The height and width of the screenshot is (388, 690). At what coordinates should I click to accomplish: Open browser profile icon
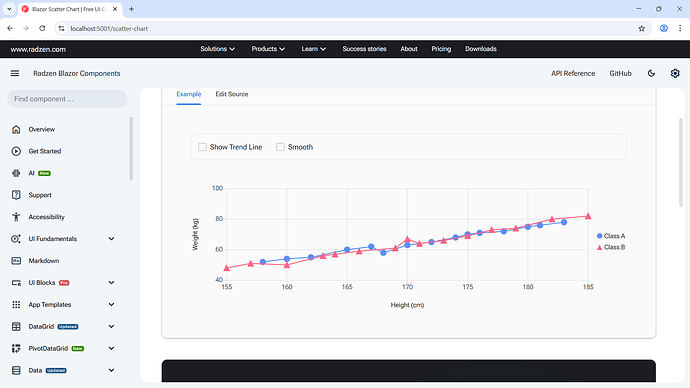click(664, 29)
